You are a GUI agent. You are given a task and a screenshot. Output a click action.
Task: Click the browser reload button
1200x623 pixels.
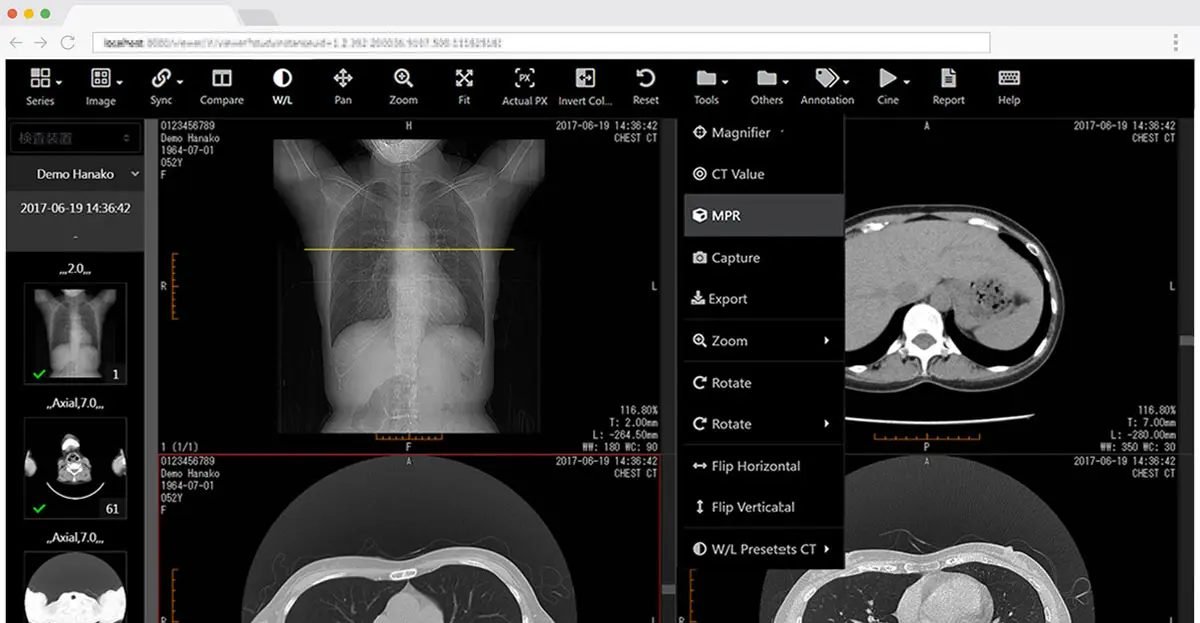[x=68, y=43]
